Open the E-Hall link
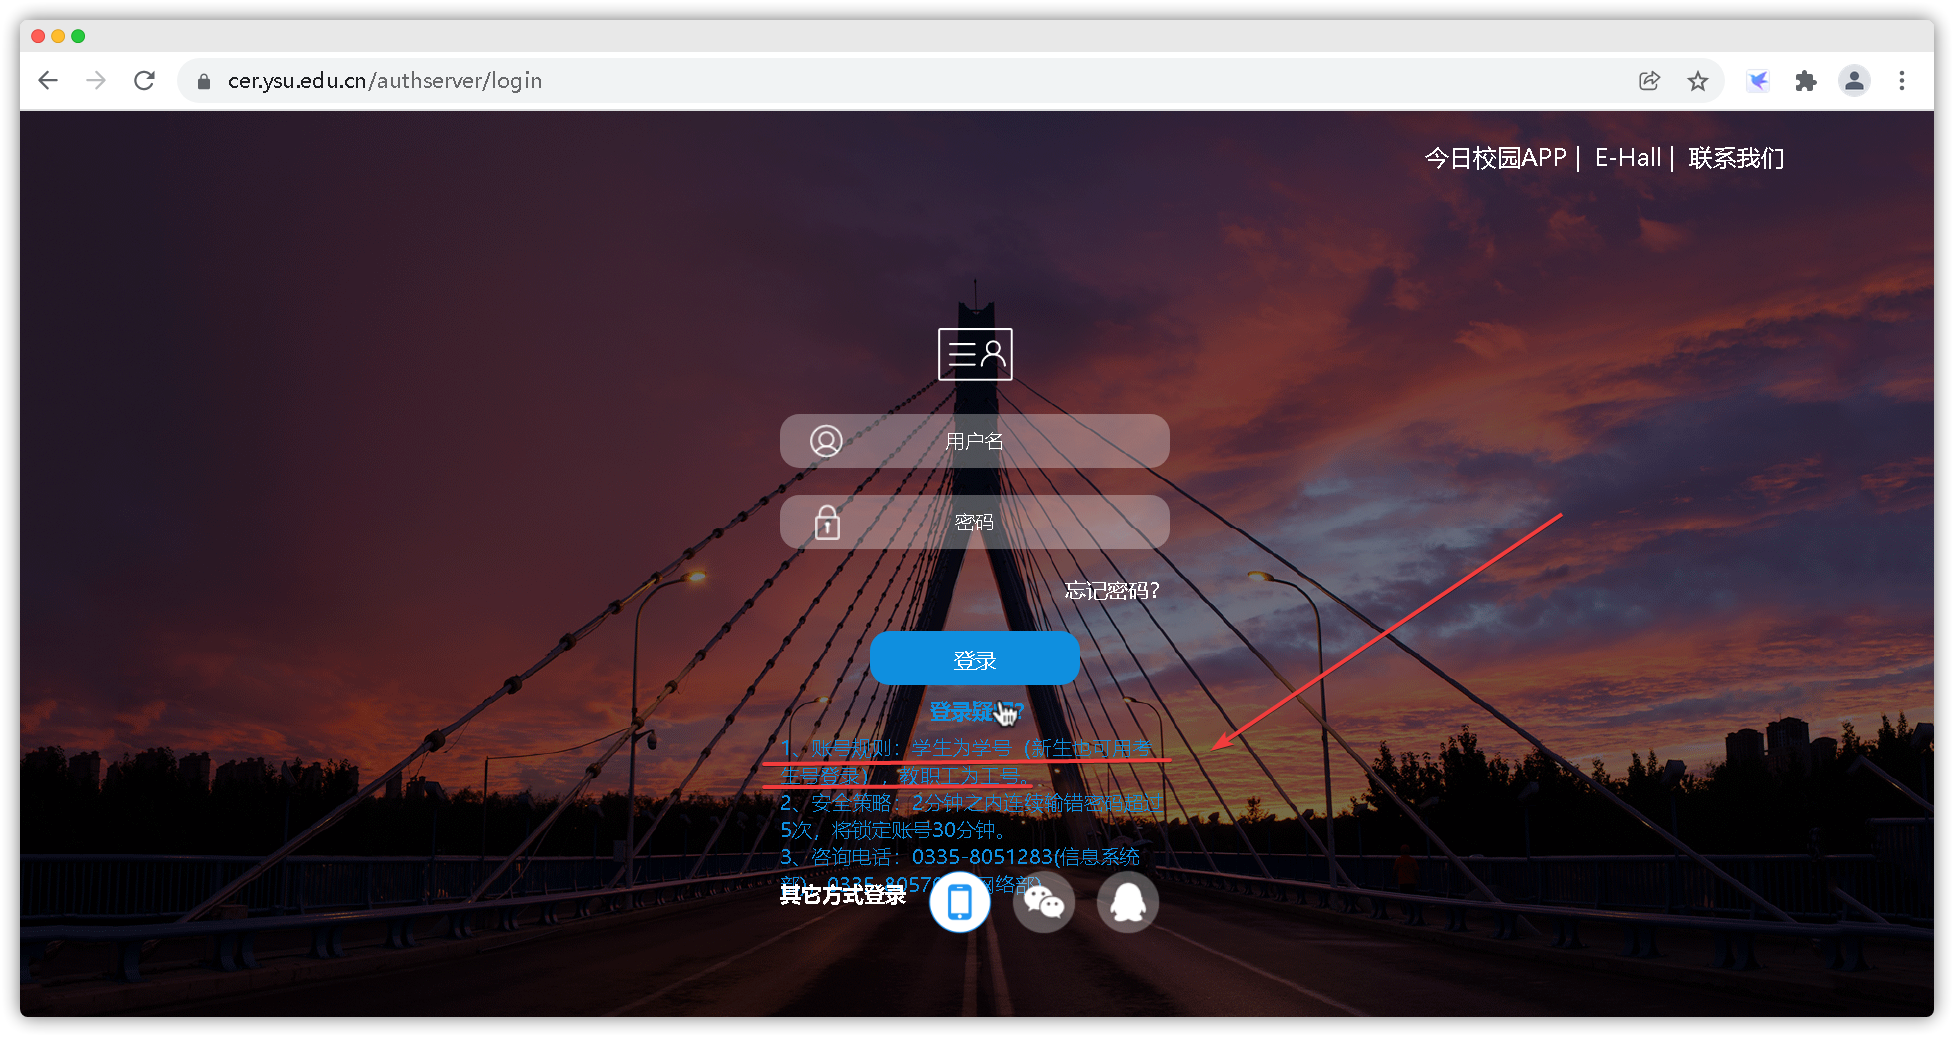Image resolution: width=1954 pixels, height=1037 pixels. [x=1627, y=158]
